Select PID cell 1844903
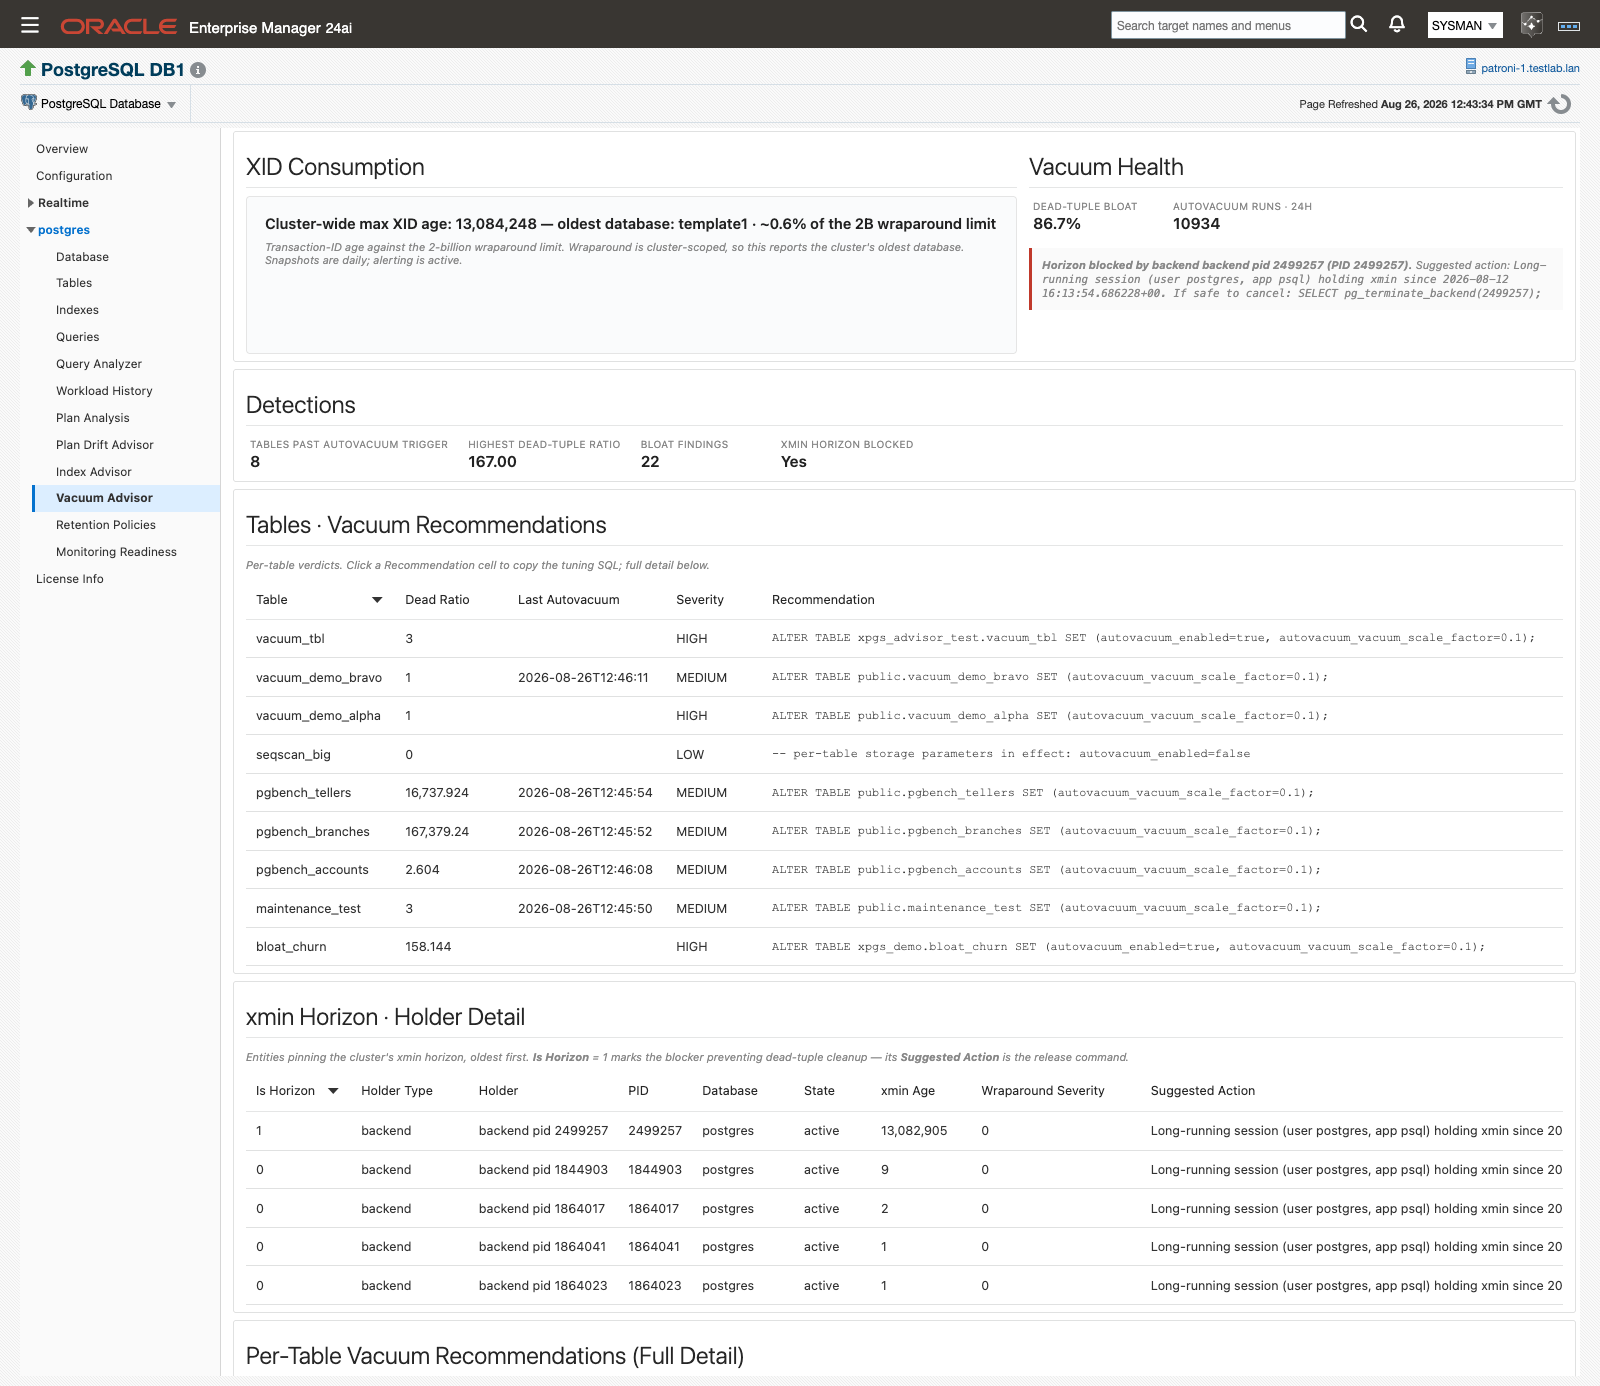The width and height of the screenshot is (1600, 1386). 655,1170
